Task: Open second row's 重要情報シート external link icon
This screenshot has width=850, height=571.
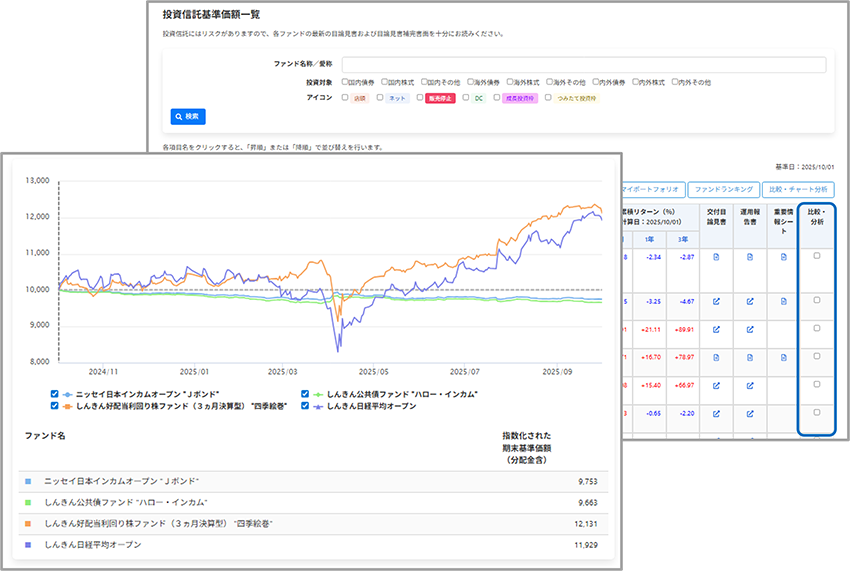Action: click(783, 301)
